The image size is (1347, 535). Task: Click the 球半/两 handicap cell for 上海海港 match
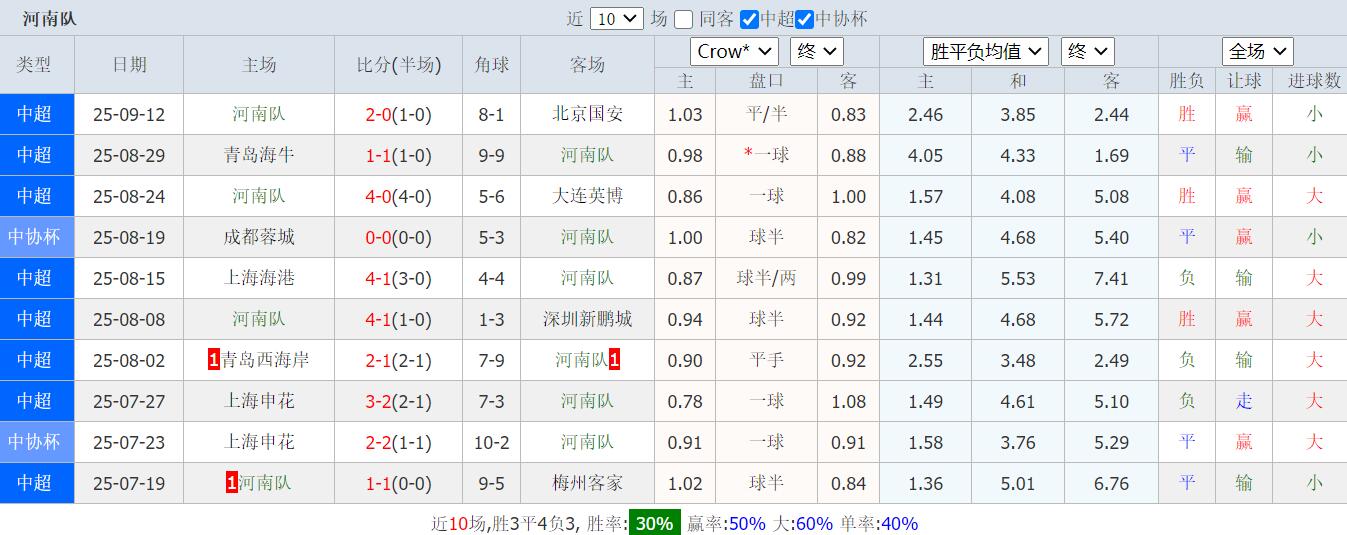[x=766, y=278]
